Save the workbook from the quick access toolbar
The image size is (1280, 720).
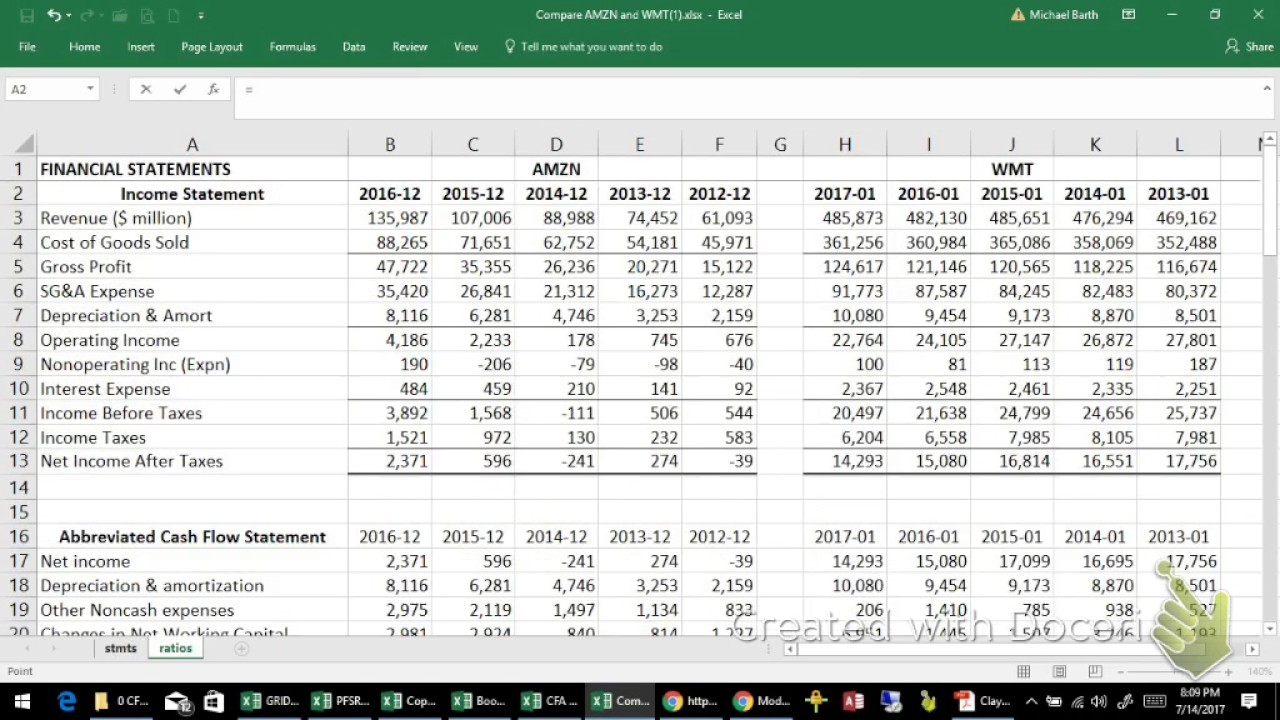click(x=27, y=15)
